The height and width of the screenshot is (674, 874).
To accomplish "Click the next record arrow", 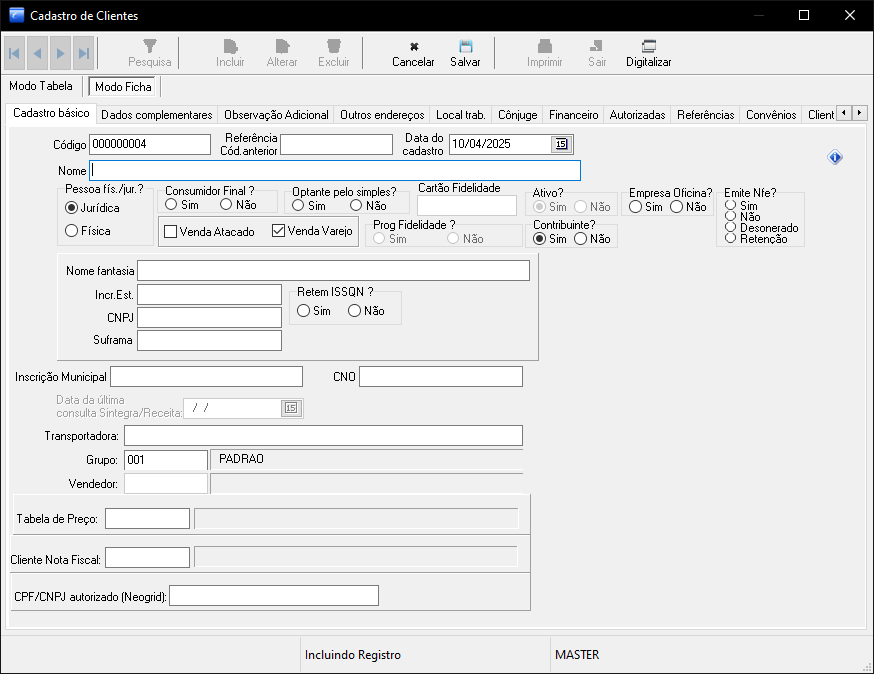I will (x=60, y=53).
